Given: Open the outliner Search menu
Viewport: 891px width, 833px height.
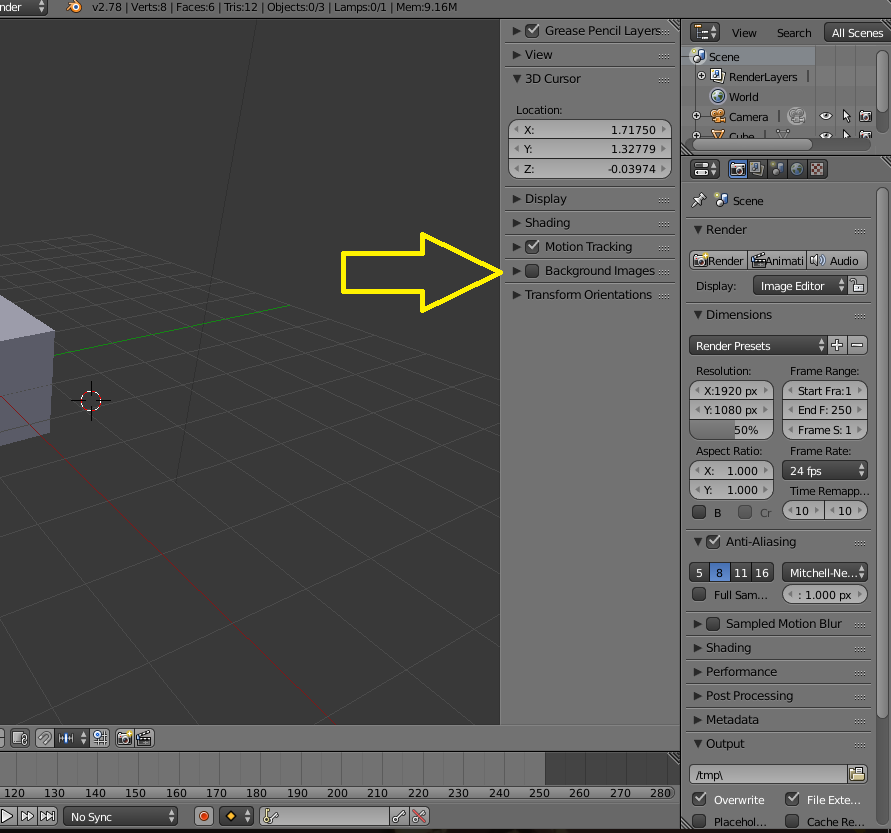Looking at the screenshot, I should (794, 33).
